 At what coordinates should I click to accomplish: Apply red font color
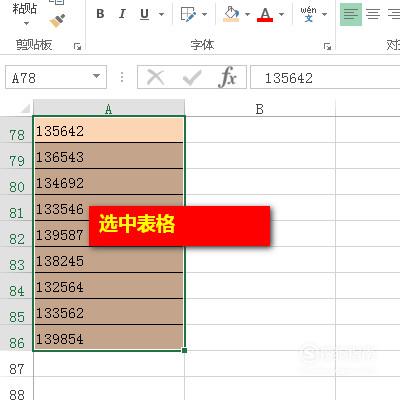(x=265, y=14)
